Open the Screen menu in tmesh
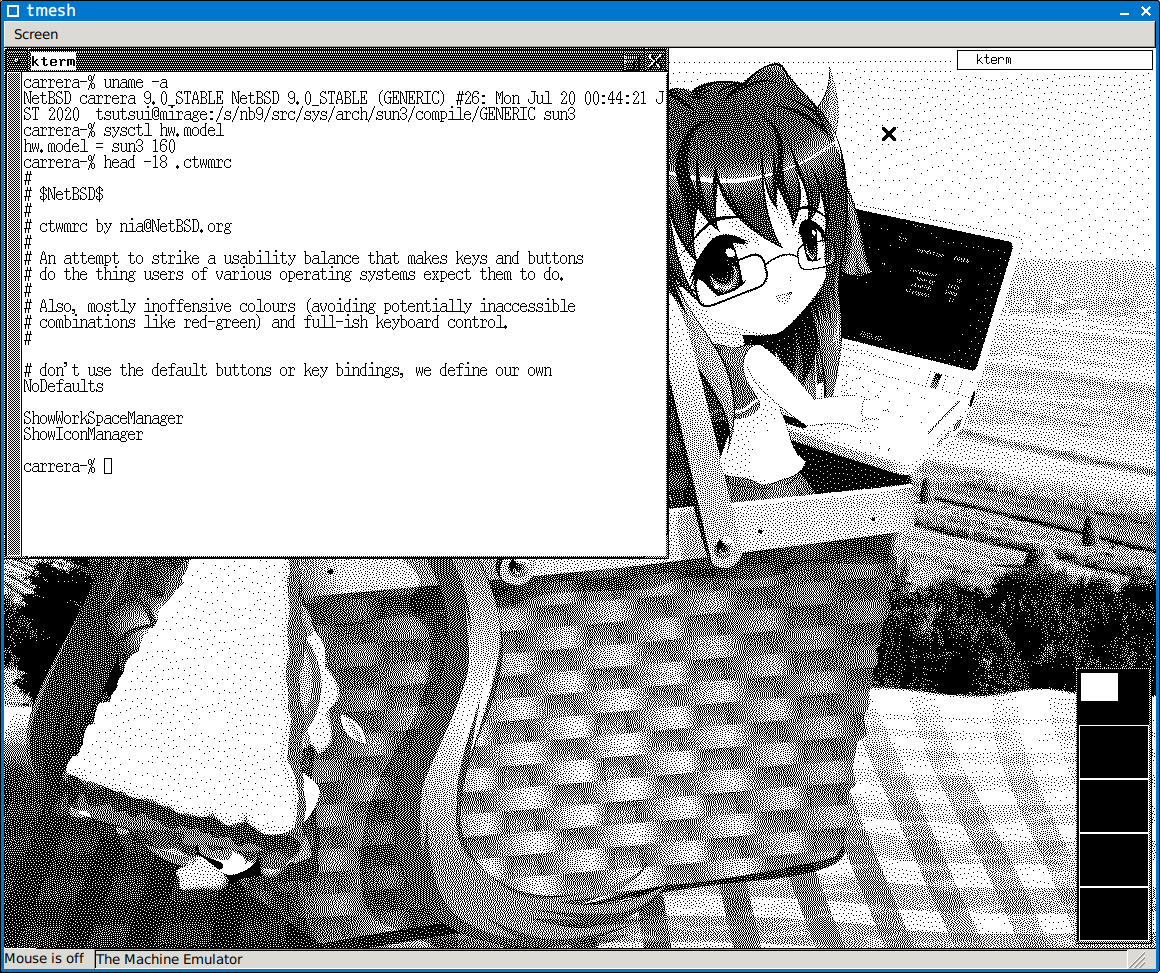The height and width of the screenshot is (973, 1160). (36, 34)
